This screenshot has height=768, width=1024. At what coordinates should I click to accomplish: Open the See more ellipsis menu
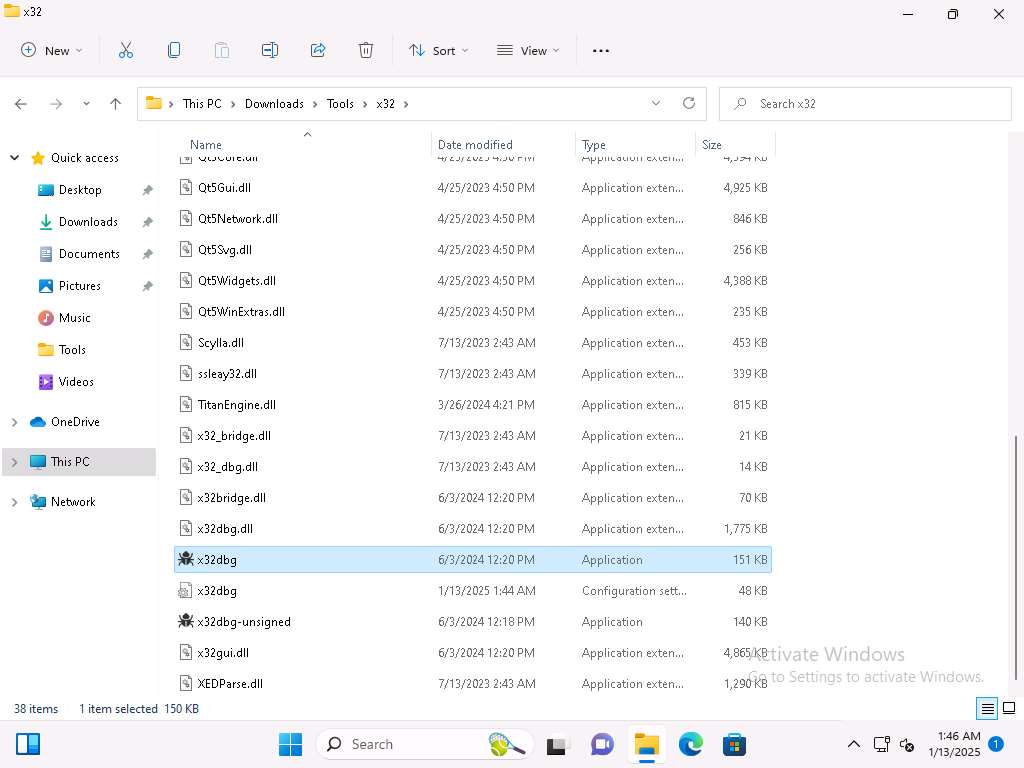coord(601,50)
